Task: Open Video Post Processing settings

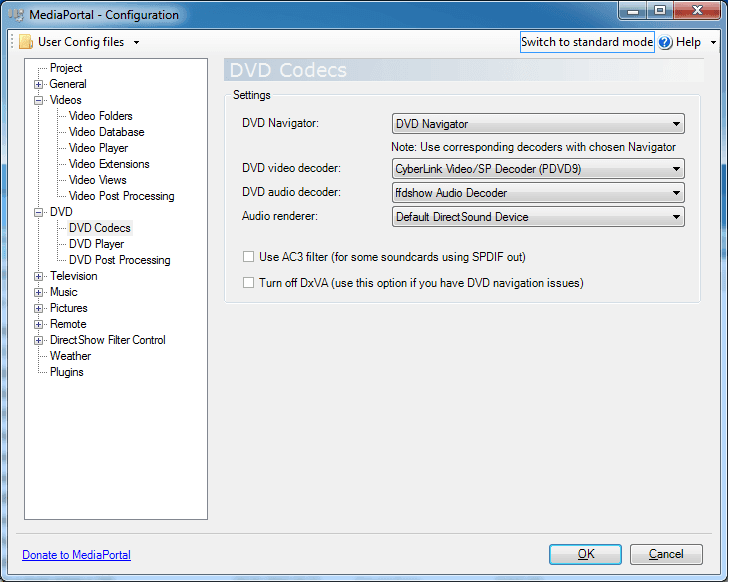Action: pos(121,196)
